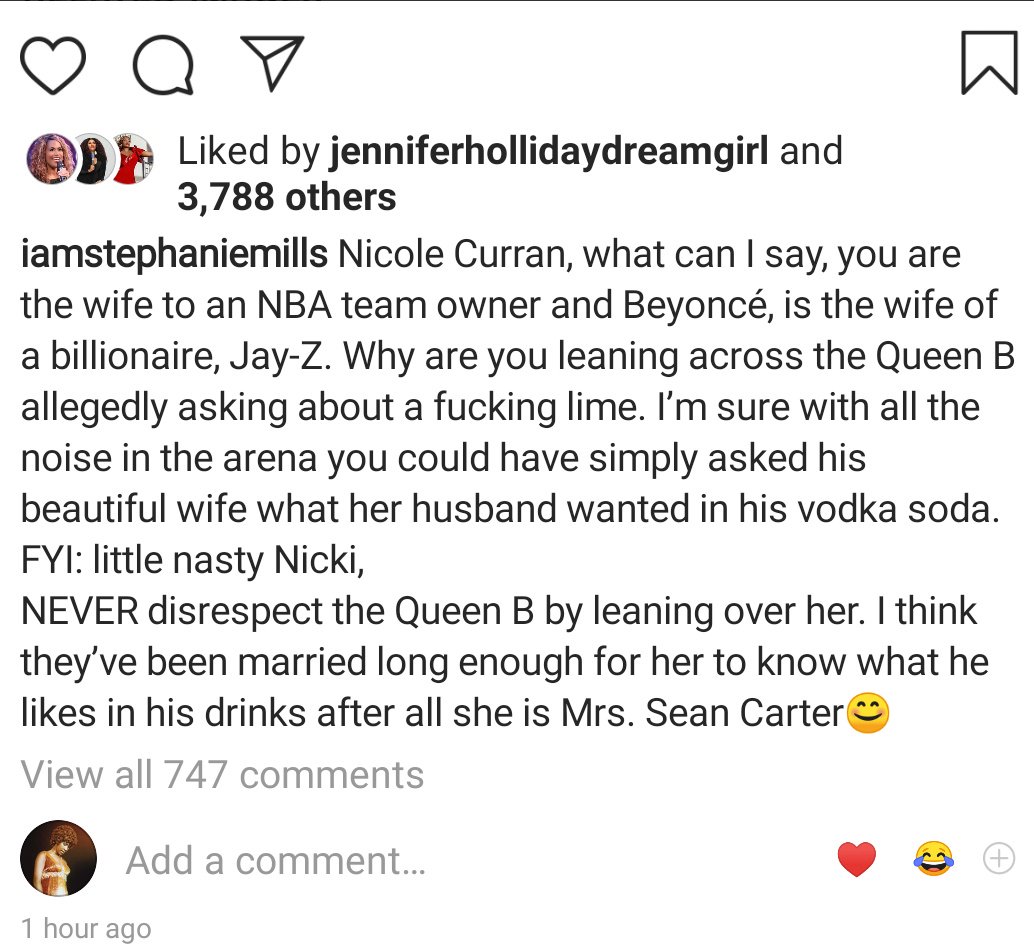Click the 1 hour ago timestamp

pyautogui.click(x=86, y=929)
